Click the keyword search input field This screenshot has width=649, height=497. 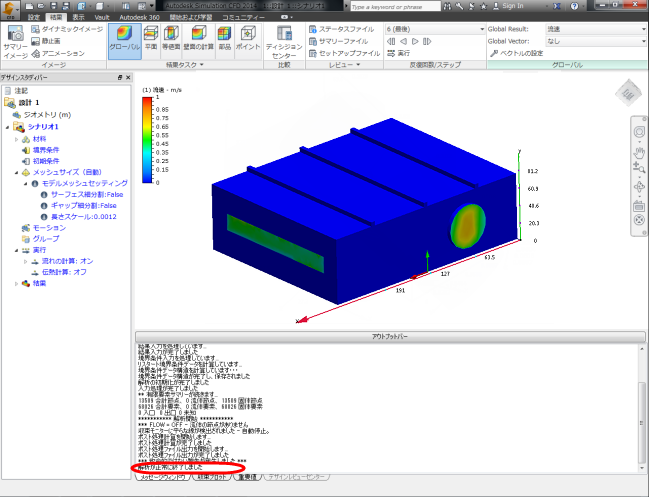tap(395, 6)
